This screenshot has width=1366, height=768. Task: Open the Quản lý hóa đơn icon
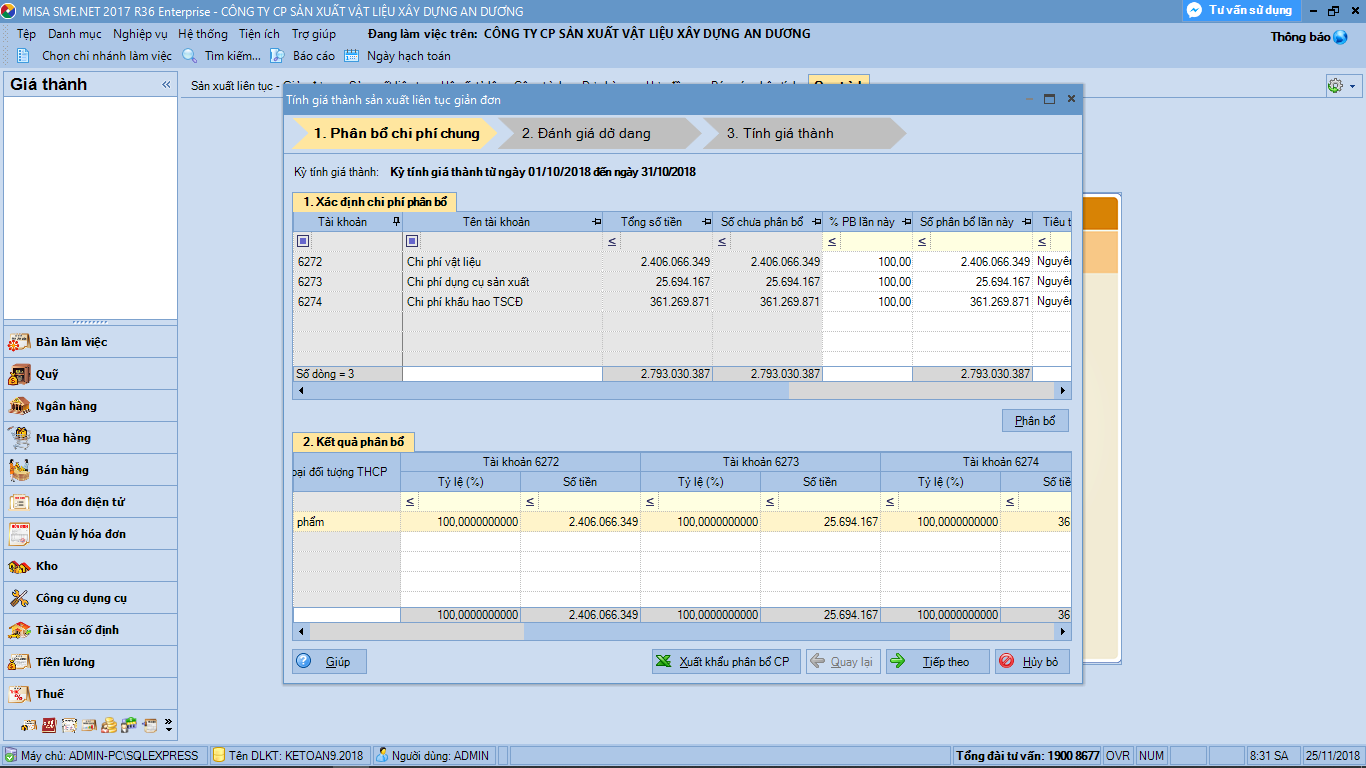pyautogui.click(x=19, y=534)
